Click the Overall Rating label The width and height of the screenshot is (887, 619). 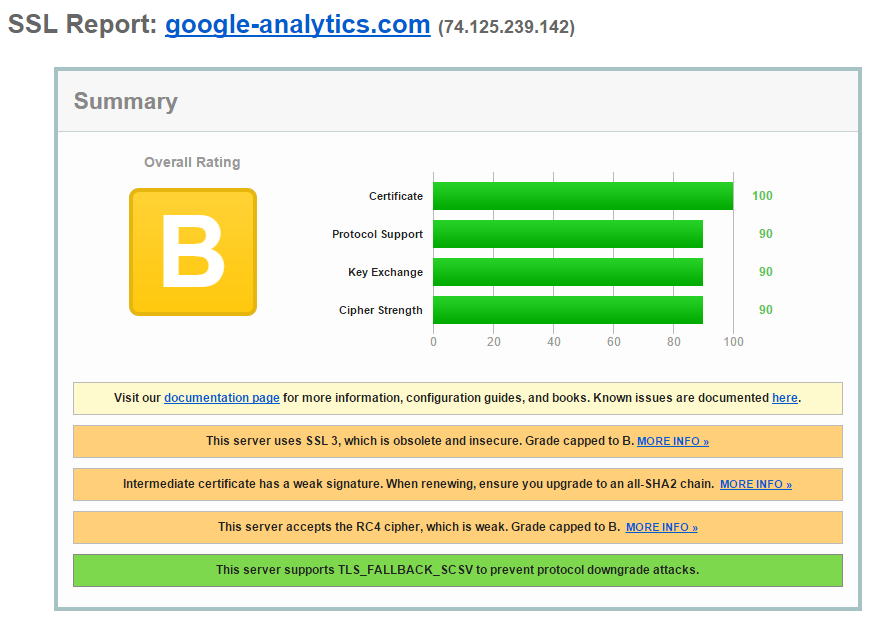tap(192, 162)
